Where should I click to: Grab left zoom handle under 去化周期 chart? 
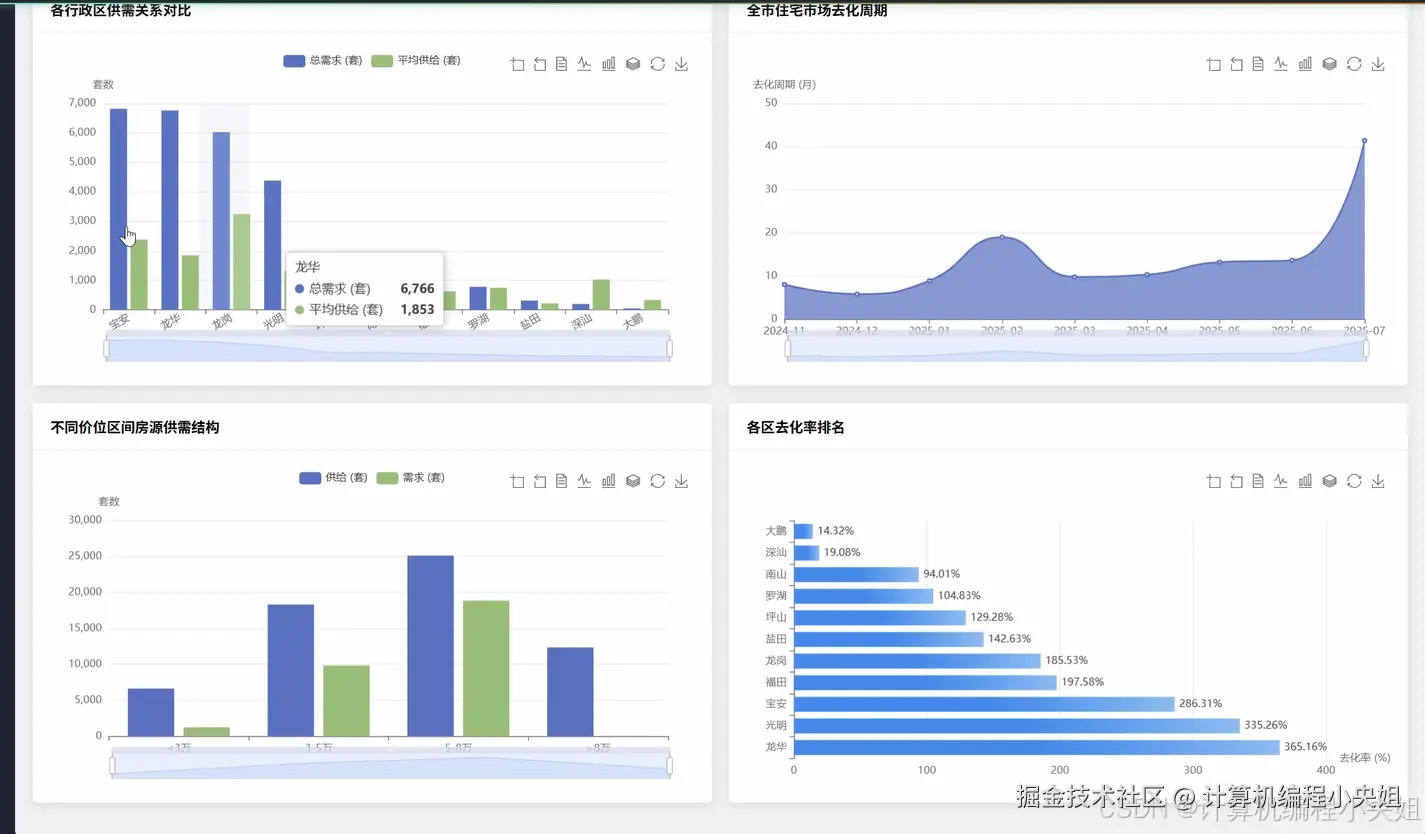click(788, 348)
